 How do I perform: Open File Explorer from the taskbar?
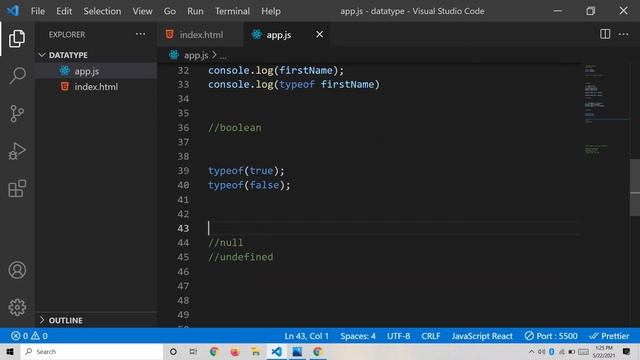[x=256, y=351]
